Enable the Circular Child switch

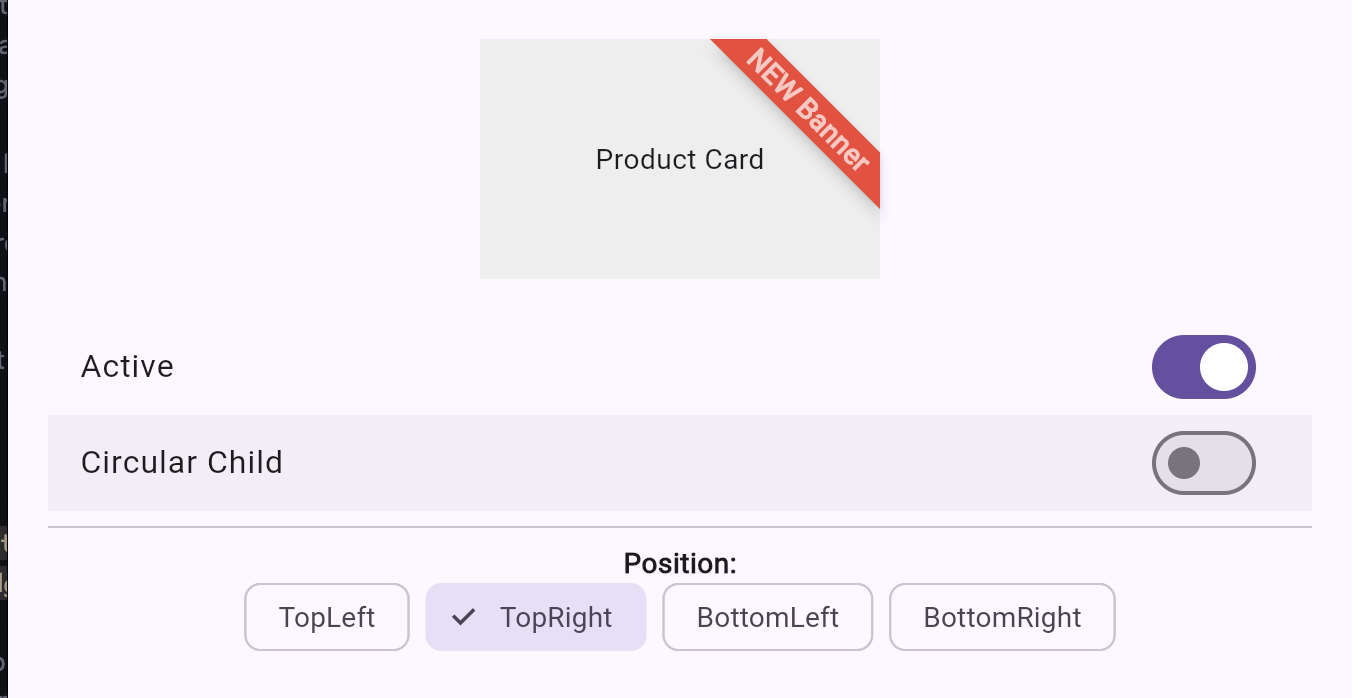[x=1203, y=463]
